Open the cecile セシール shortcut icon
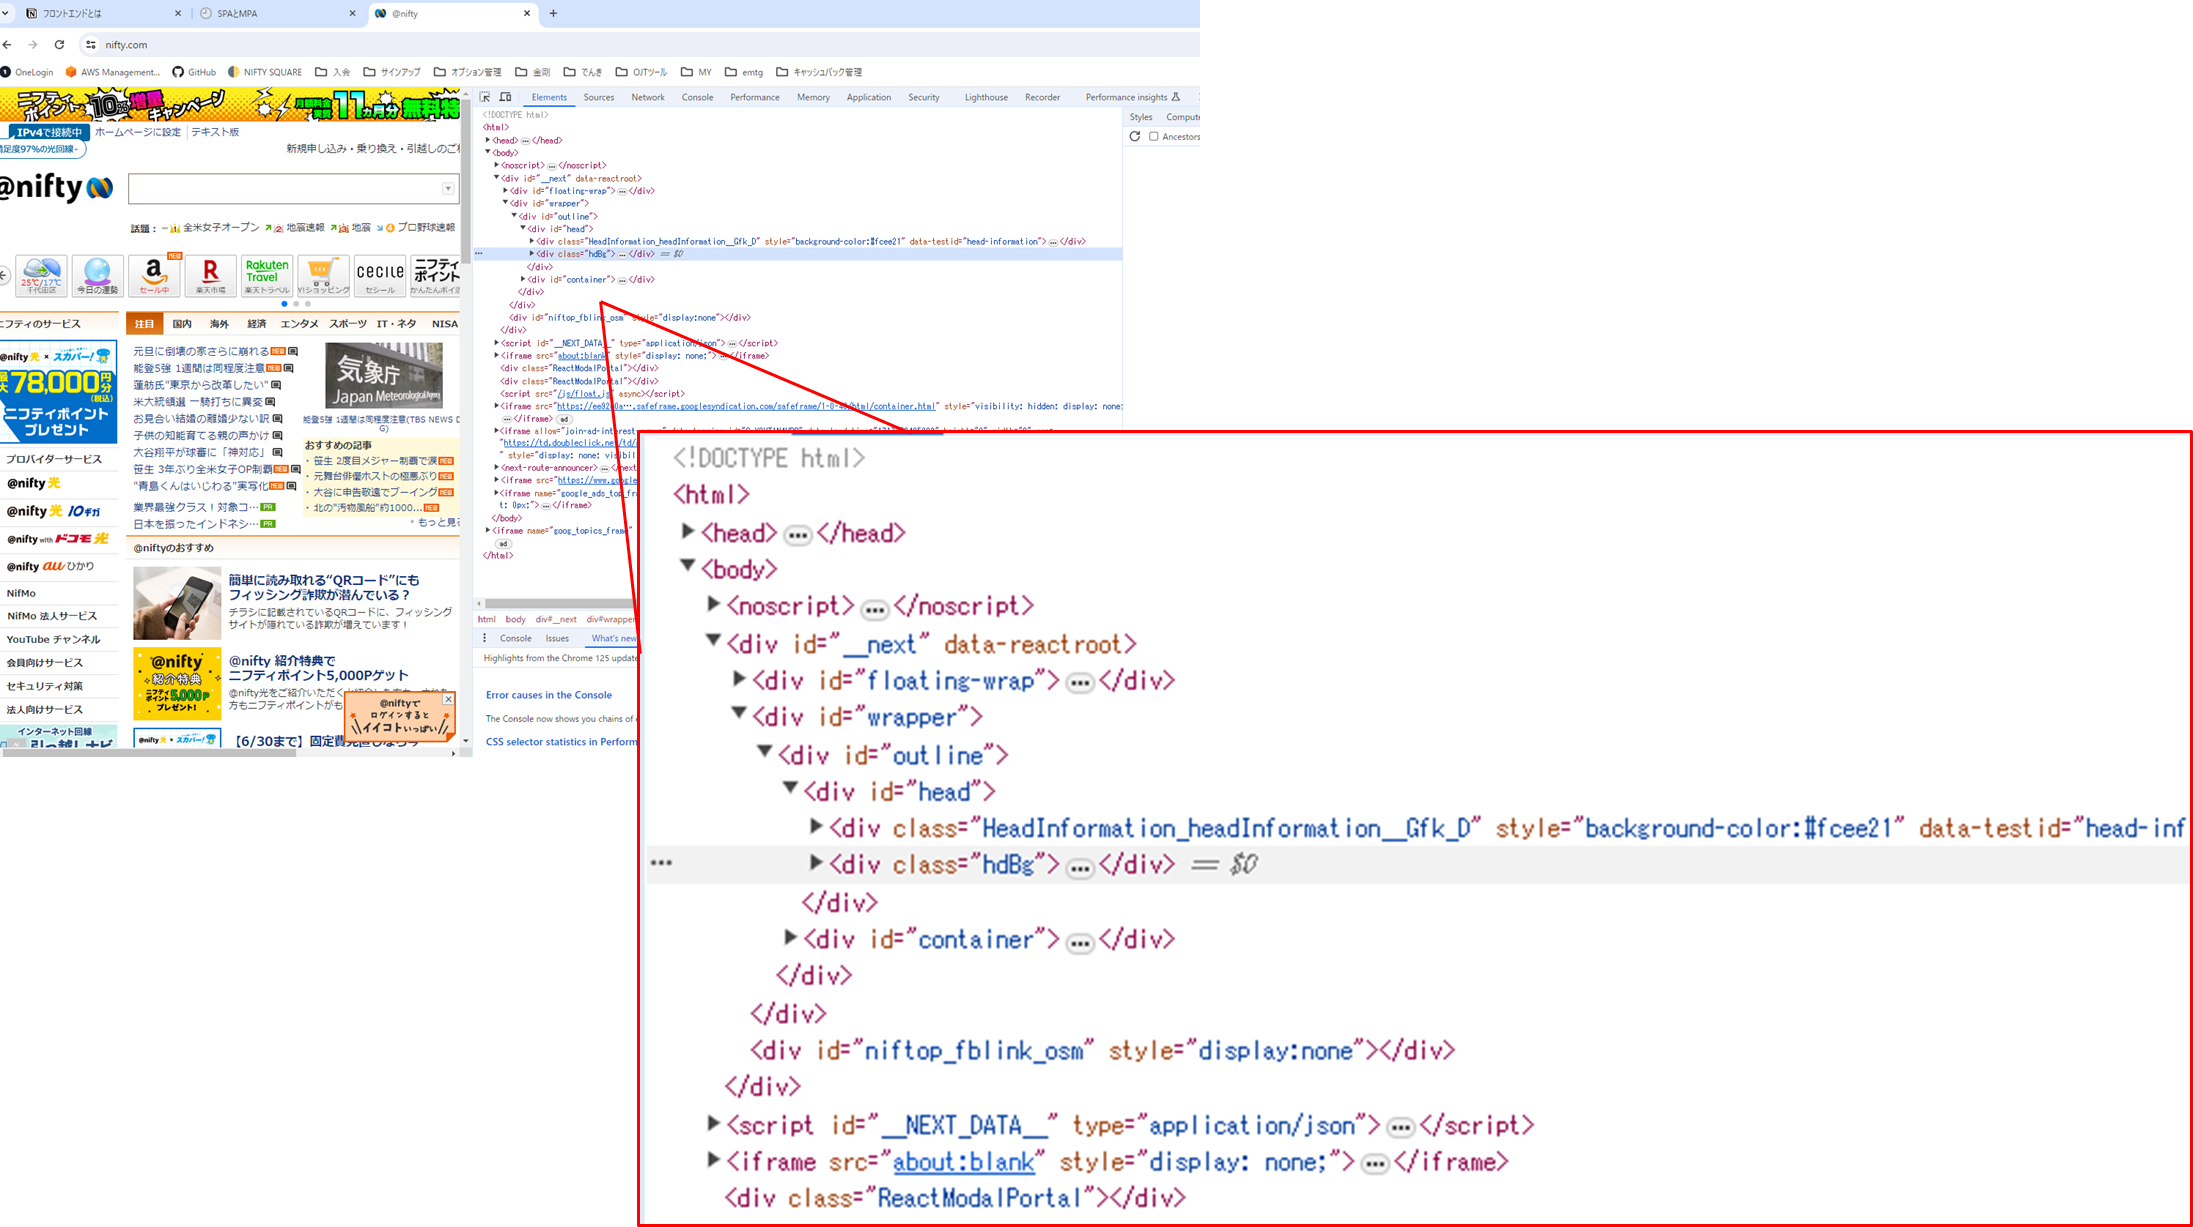This screenshot has height=1227, width=2193. tap(380, 275)
